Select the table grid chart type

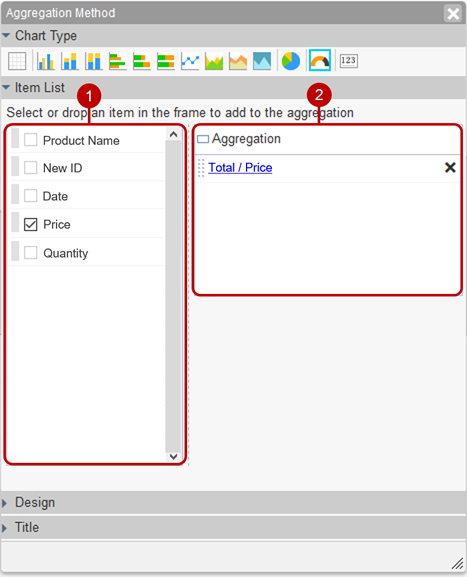17,61
